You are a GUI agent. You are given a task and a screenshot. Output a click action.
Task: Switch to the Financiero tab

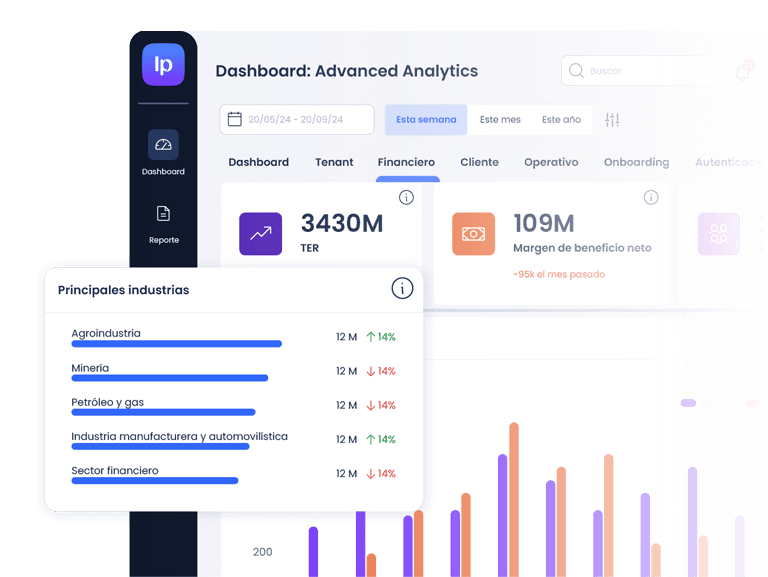(x=406, y=162)
